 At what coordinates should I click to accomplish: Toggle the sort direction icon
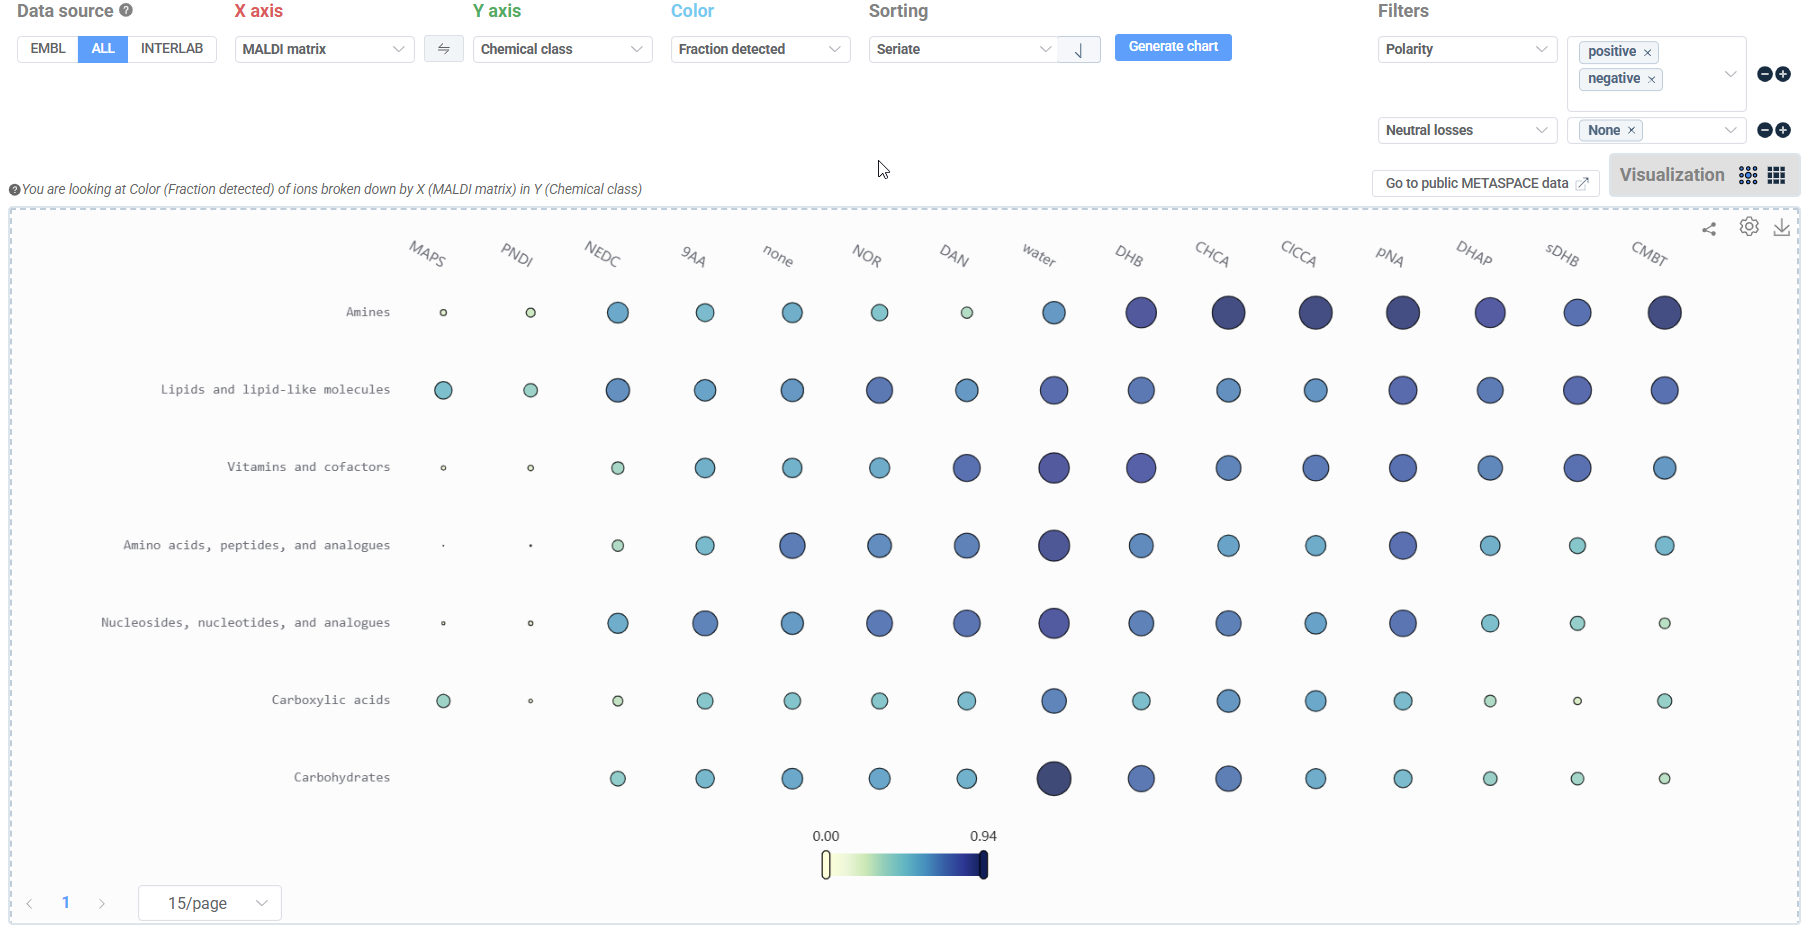[1079, 49]
